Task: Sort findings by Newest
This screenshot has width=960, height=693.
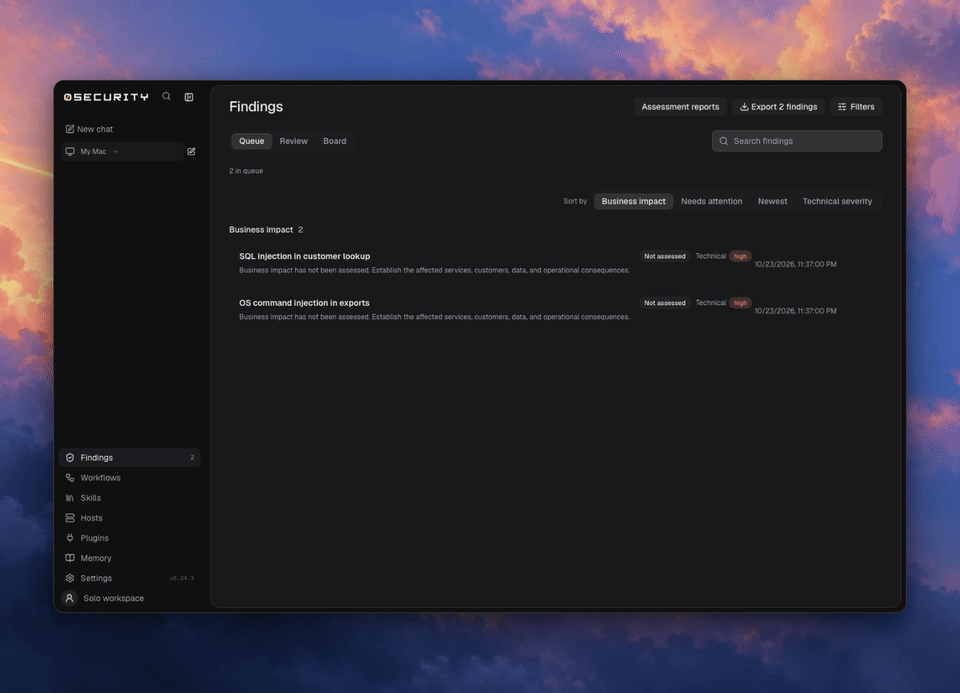Action: pyautogui.click(x=773, y=201)
